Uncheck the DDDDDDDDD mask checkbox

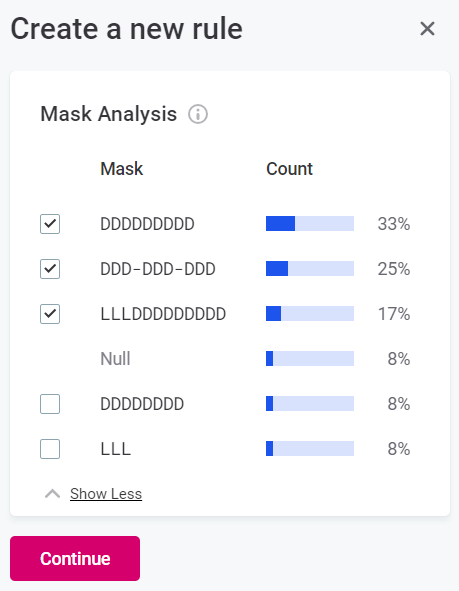click(x=50, y=224)
